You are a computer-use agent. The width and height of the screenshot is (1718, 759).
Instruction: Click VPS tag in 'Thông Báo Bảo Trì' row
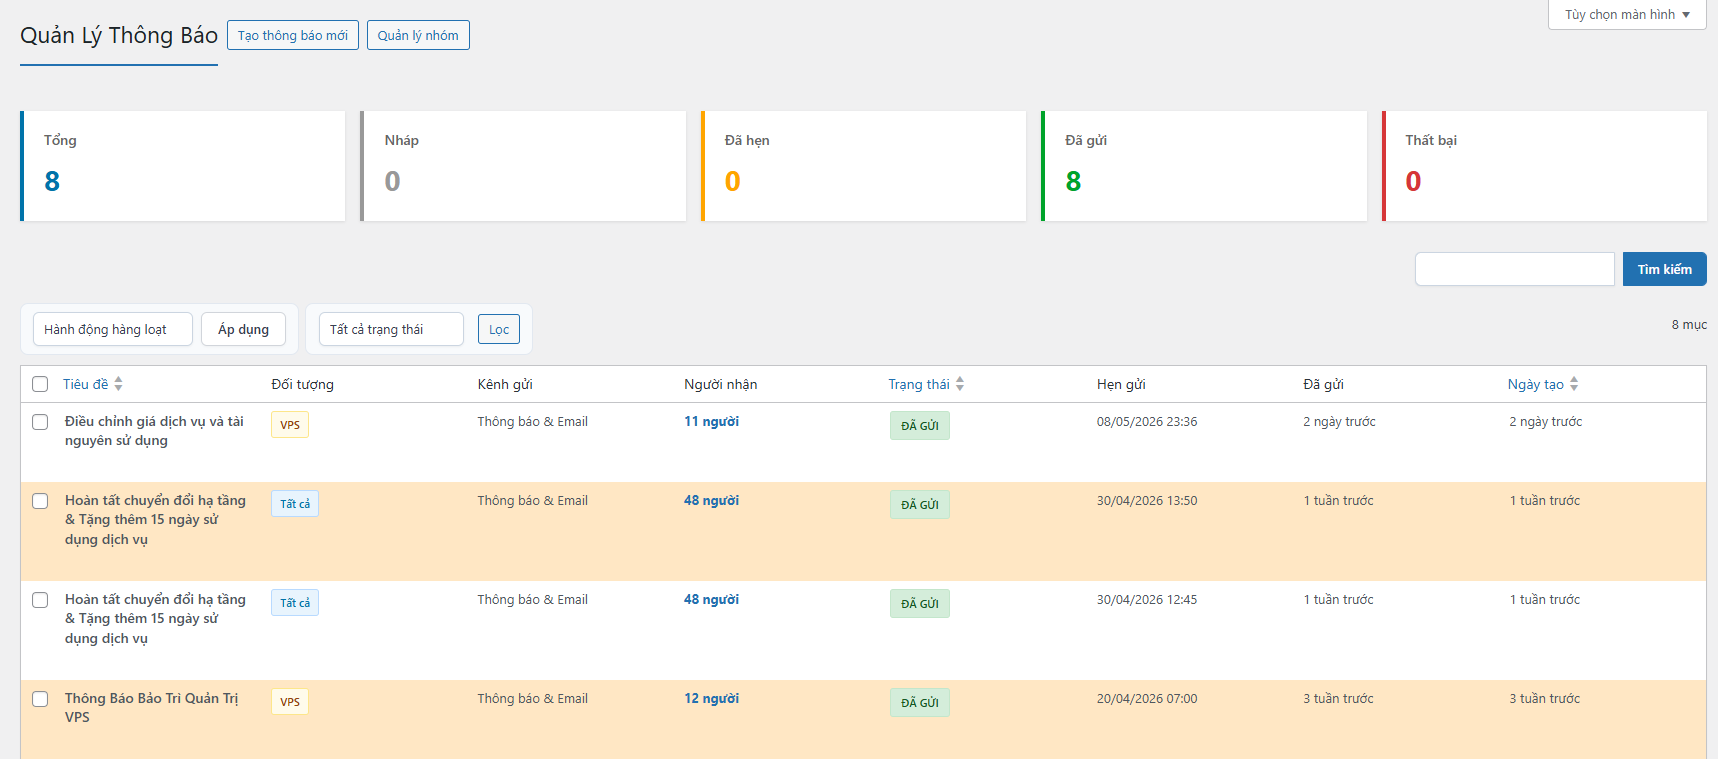290,702
